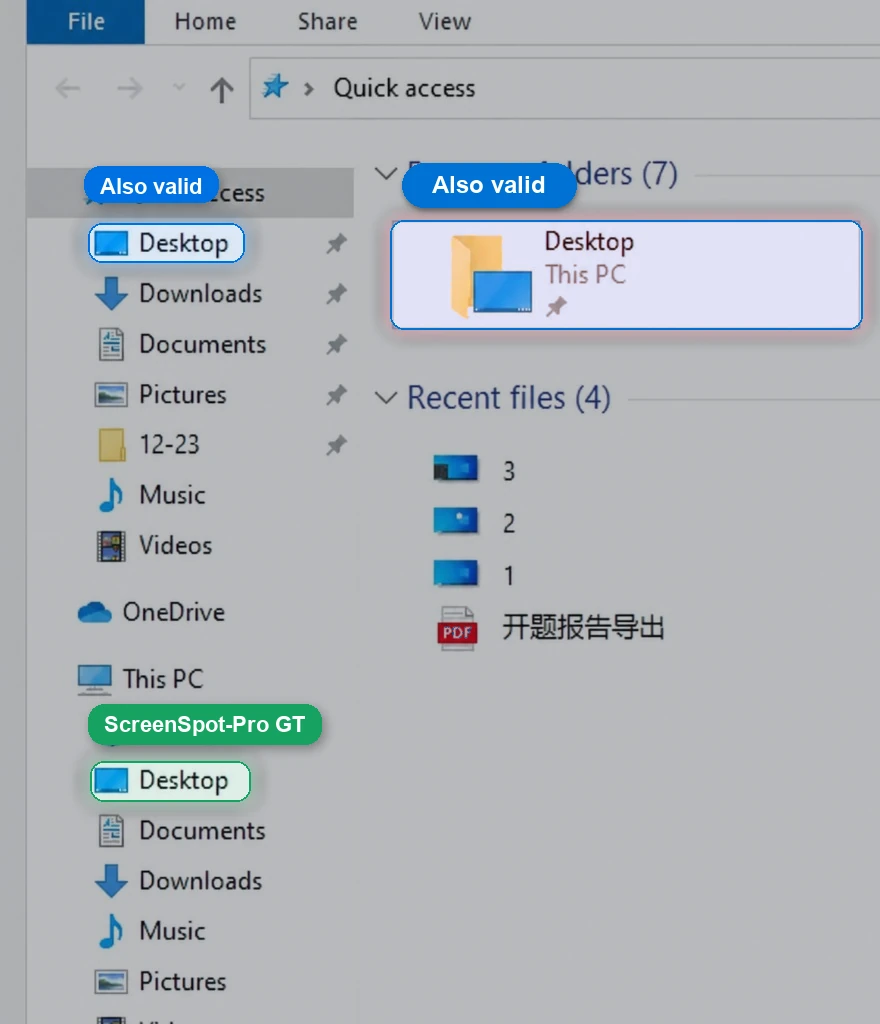Open the Share ribbon tab
The image size is (880, 1024).
point(327,22)
